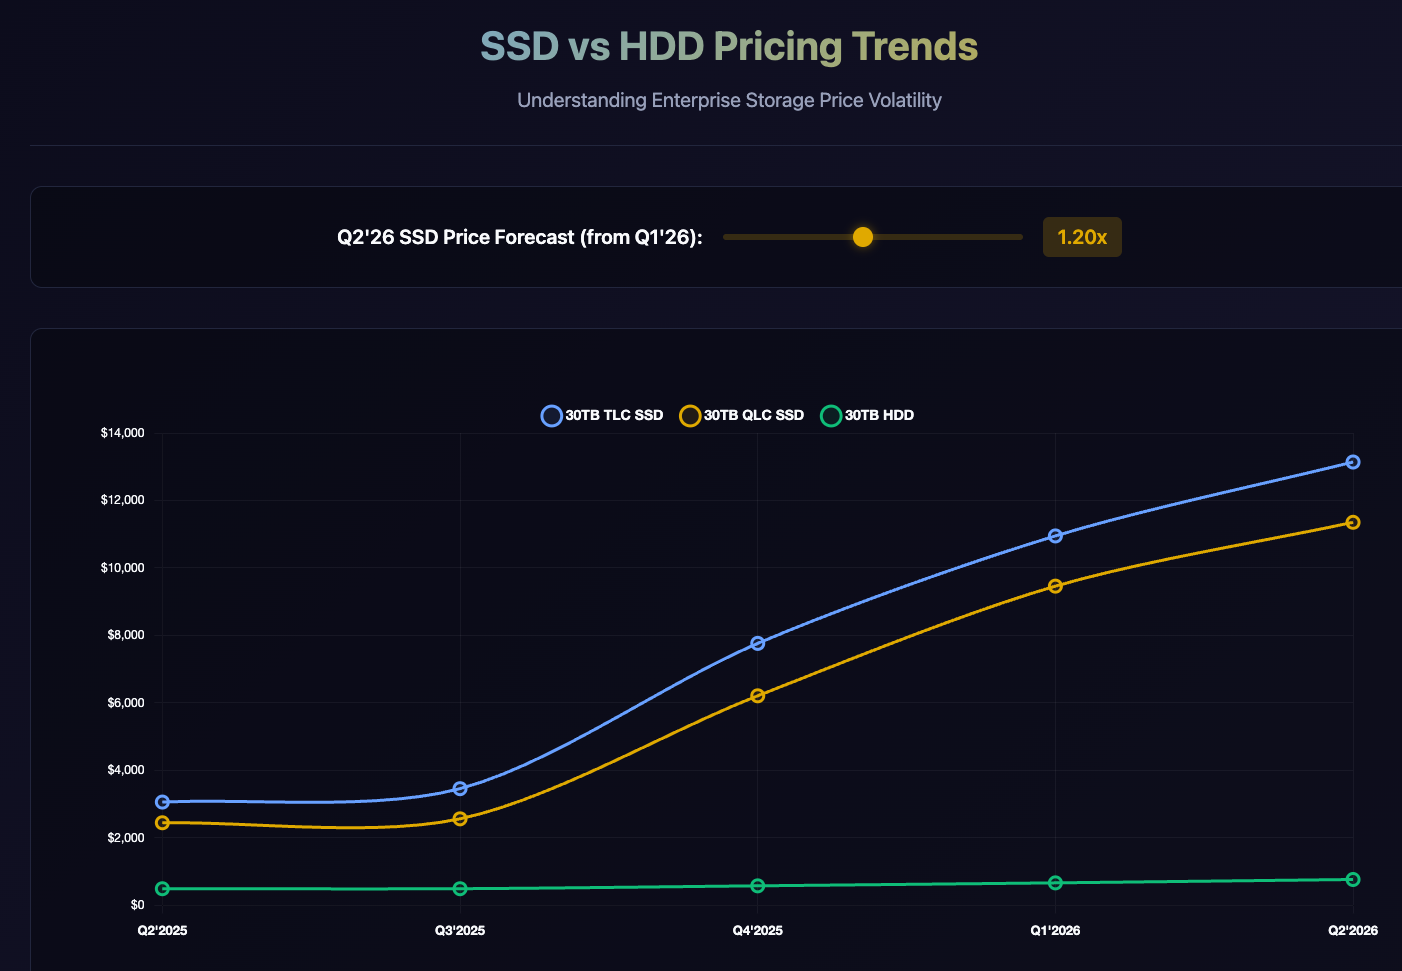This screenshot has width=1402, height=971.
Task: Click TLC SSD data point at Q3'2025
Action: pyautogui.click(x=460, y=789)
